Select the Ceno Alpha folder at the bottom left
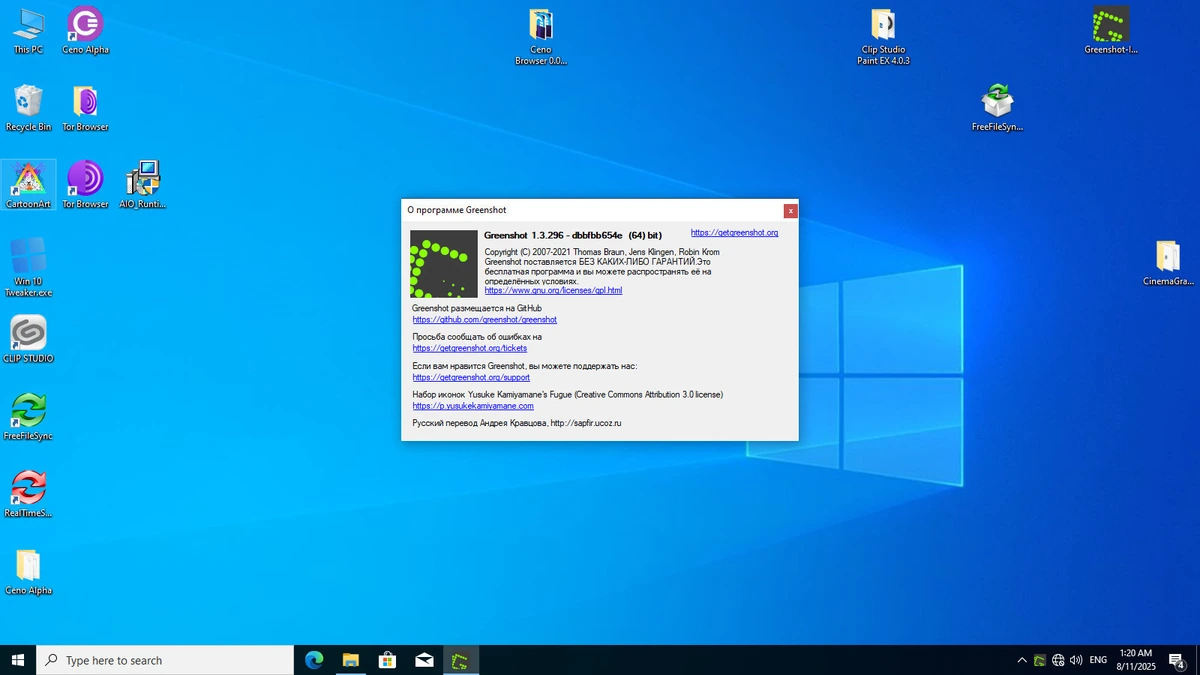 tap(28, 571)
